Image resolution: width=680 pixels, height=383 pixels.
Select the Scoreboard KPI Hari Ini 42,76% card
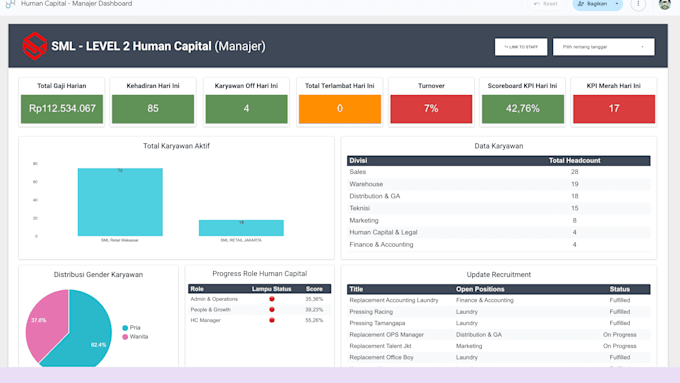[523, 102]
